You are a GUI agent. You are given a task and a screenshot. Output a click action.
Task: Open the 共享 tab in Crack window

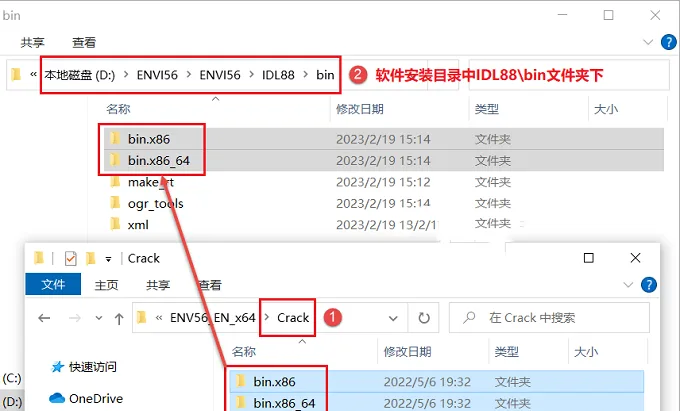pos(158,285)
